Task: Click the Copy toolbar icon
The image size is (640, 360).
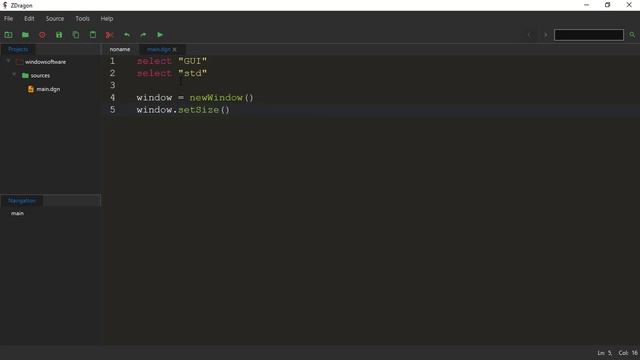Action: [76, 35]
